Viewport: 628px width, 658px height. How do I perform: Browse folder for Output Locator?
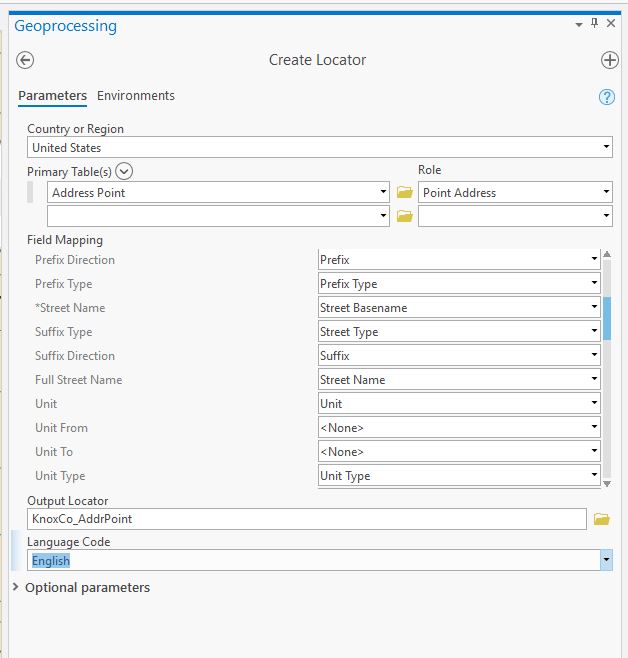click(601, 519)
